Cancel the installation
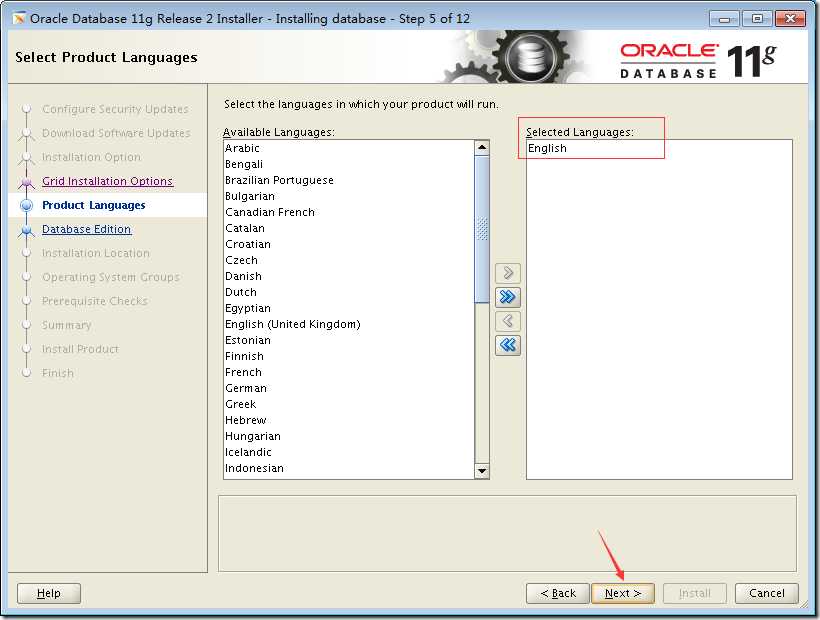 pyautogui.click(x=767, y=593)
